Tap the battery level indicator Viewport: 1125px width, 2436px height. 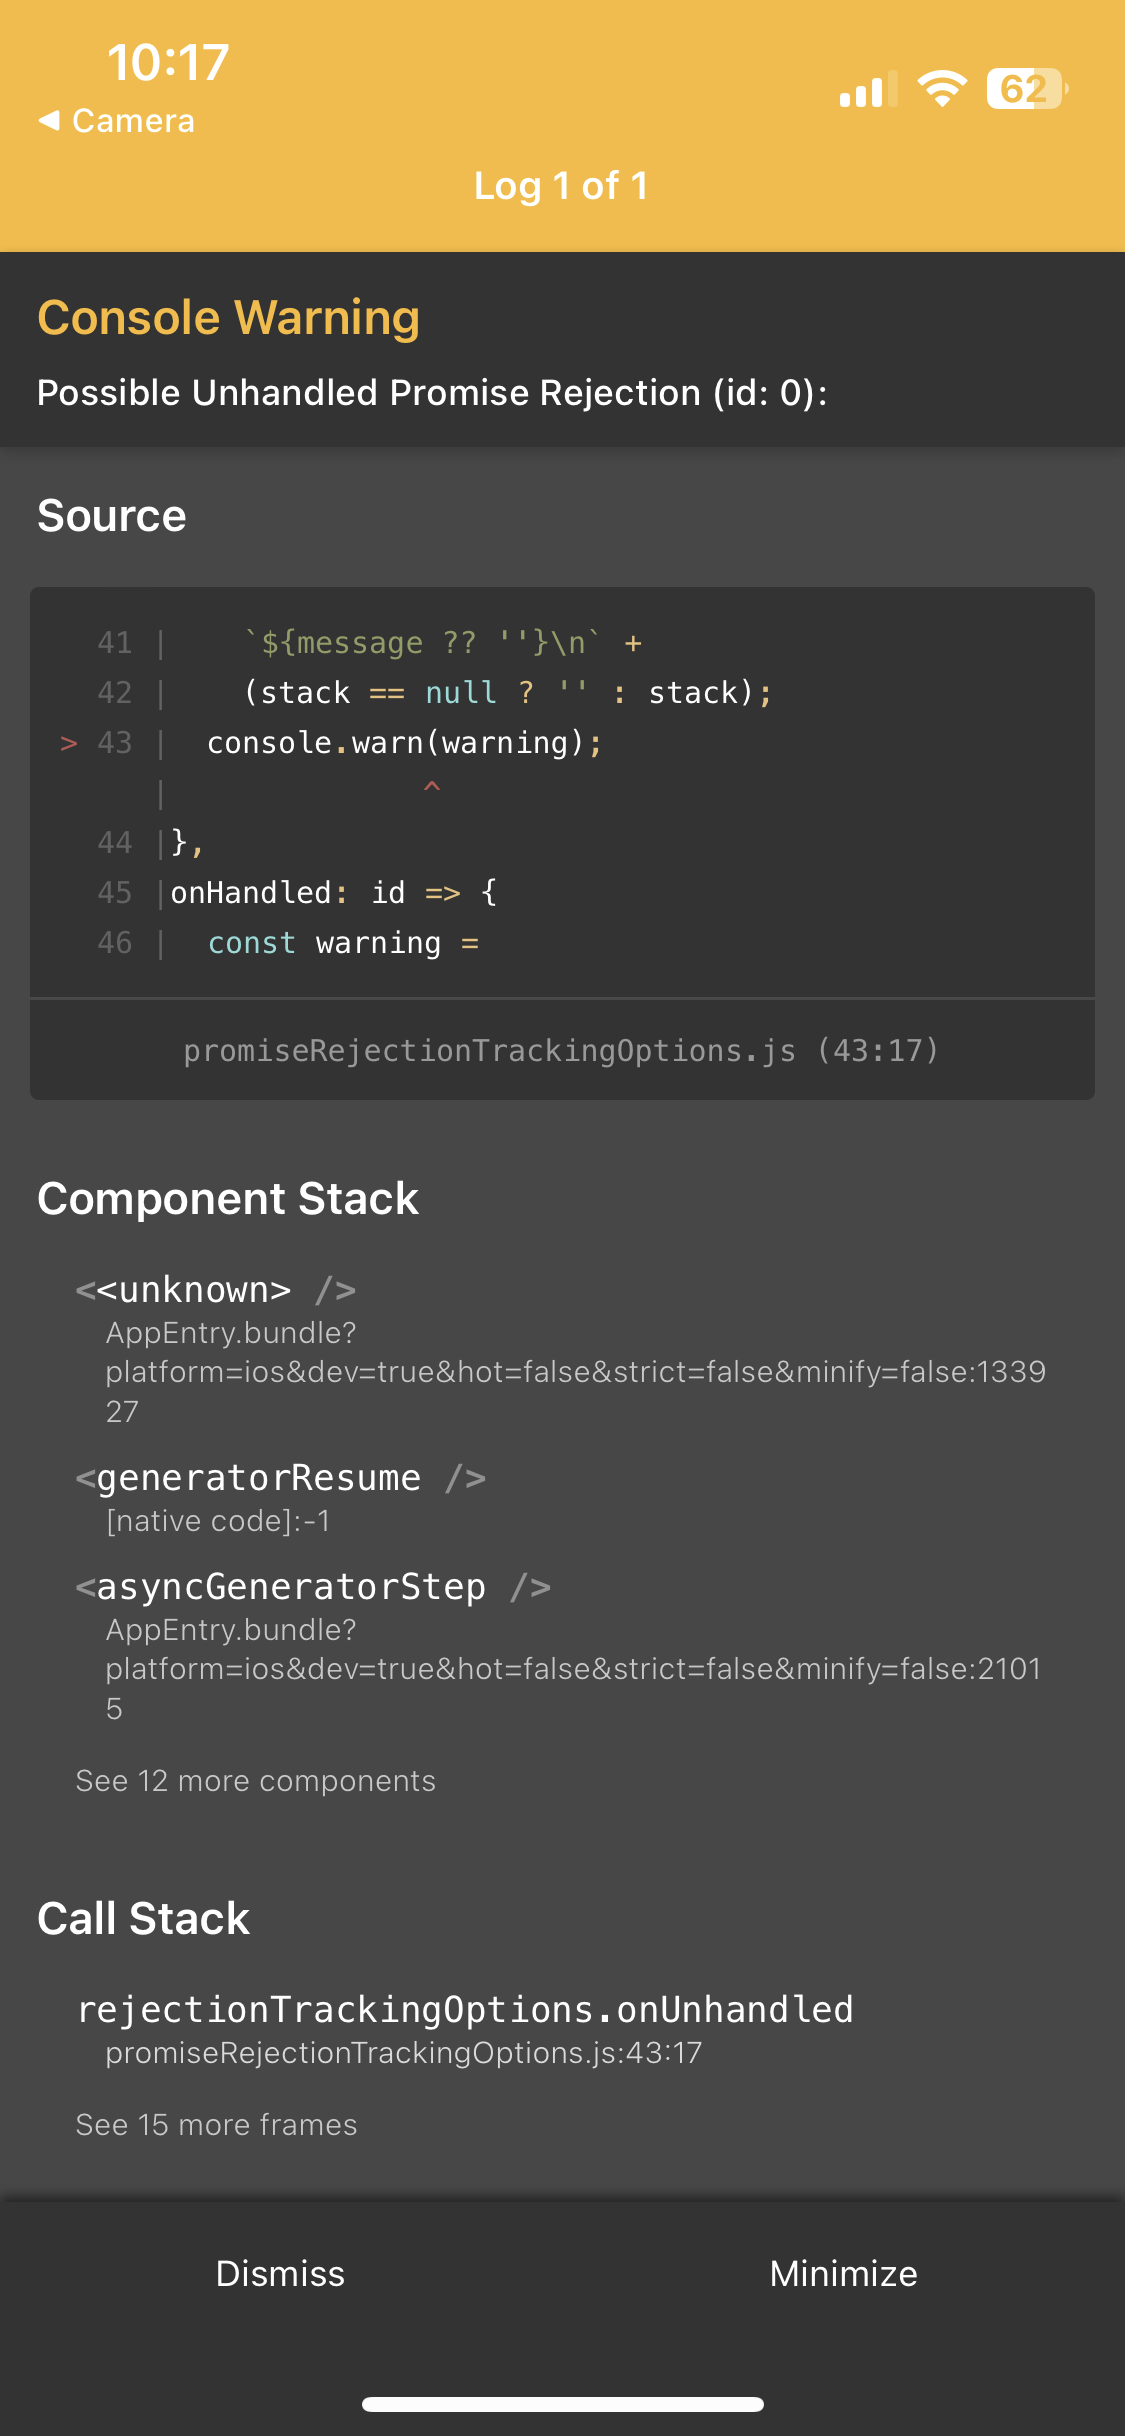[x=1027, y=89]
